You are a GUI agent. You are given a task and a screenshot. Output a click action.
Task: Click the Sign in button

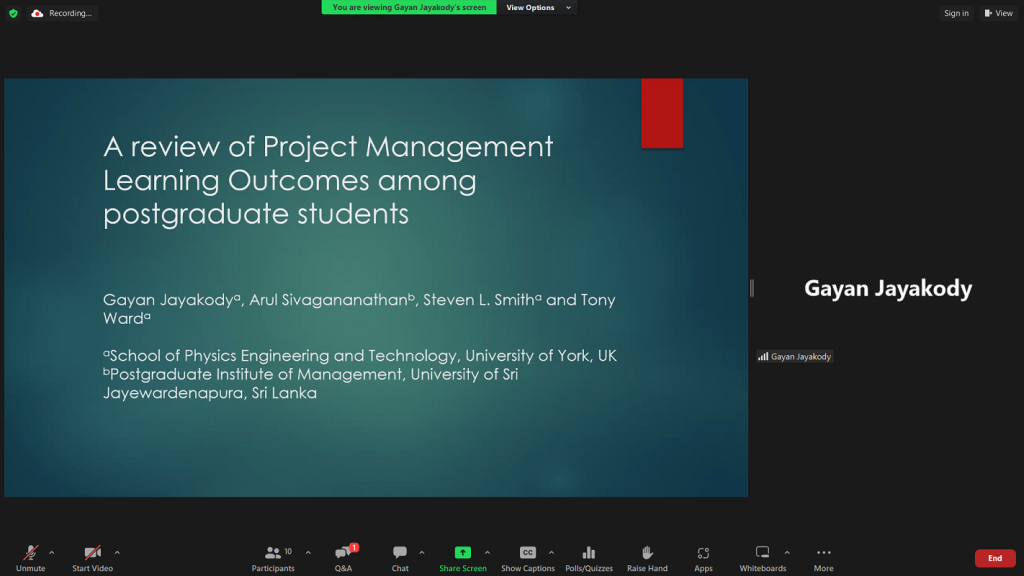pyautogui.click(x=956, y=13)
